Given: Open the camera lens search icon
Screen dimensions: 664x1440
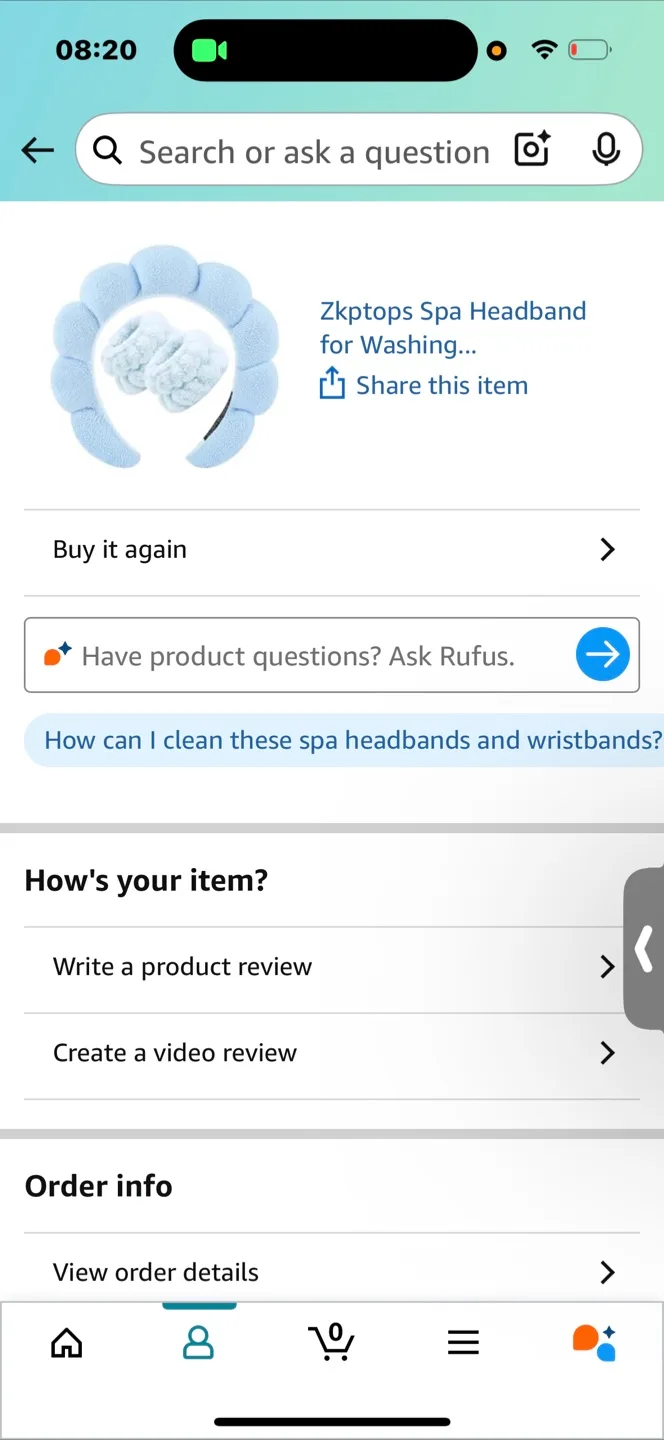Looking at the screenshot, I should click(x=533, y=150).
